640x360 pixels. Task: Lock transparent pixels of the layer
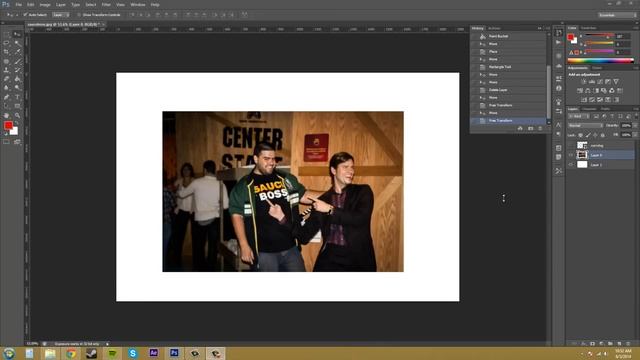tap(580, 135)
